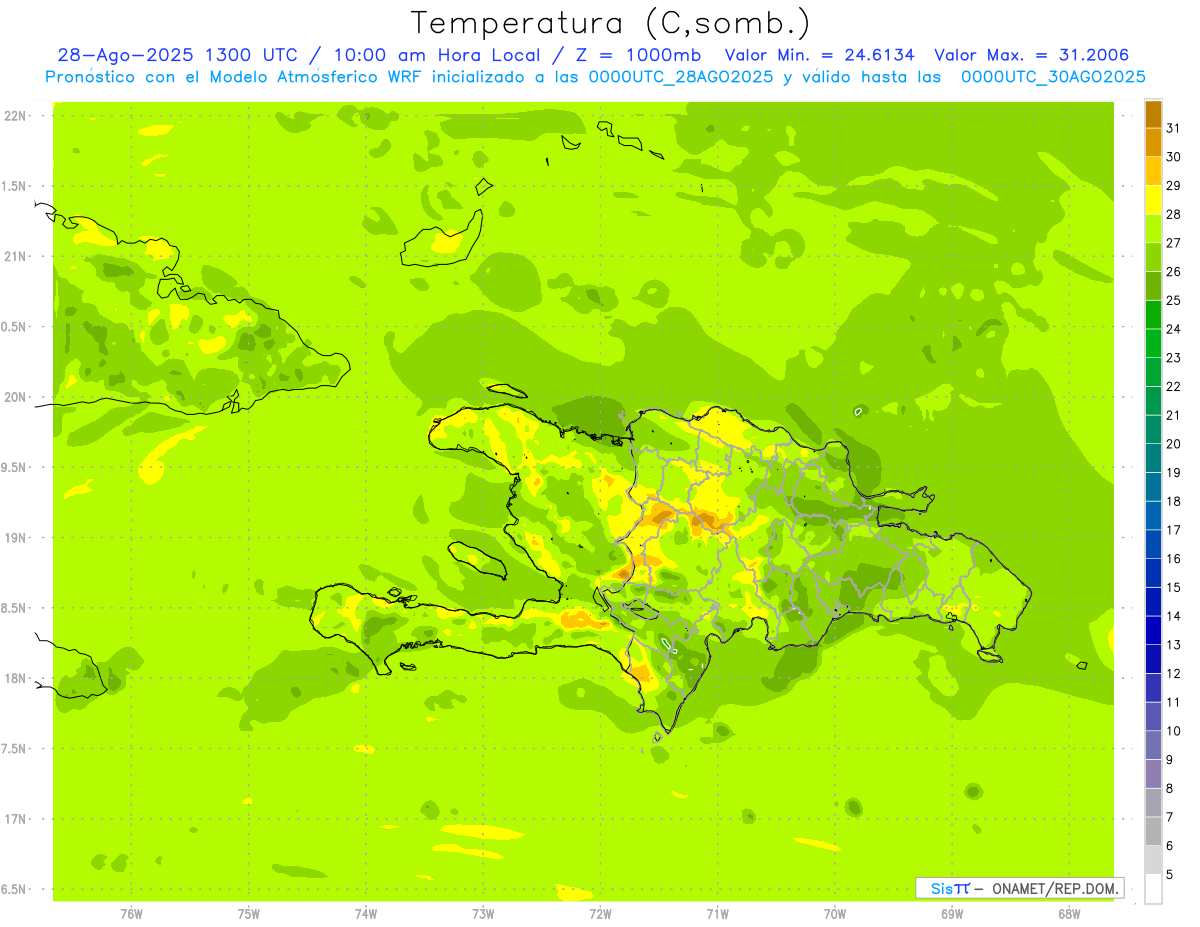Click the legend value label "25"
1200x927 pixels.
pos(1173,300)
